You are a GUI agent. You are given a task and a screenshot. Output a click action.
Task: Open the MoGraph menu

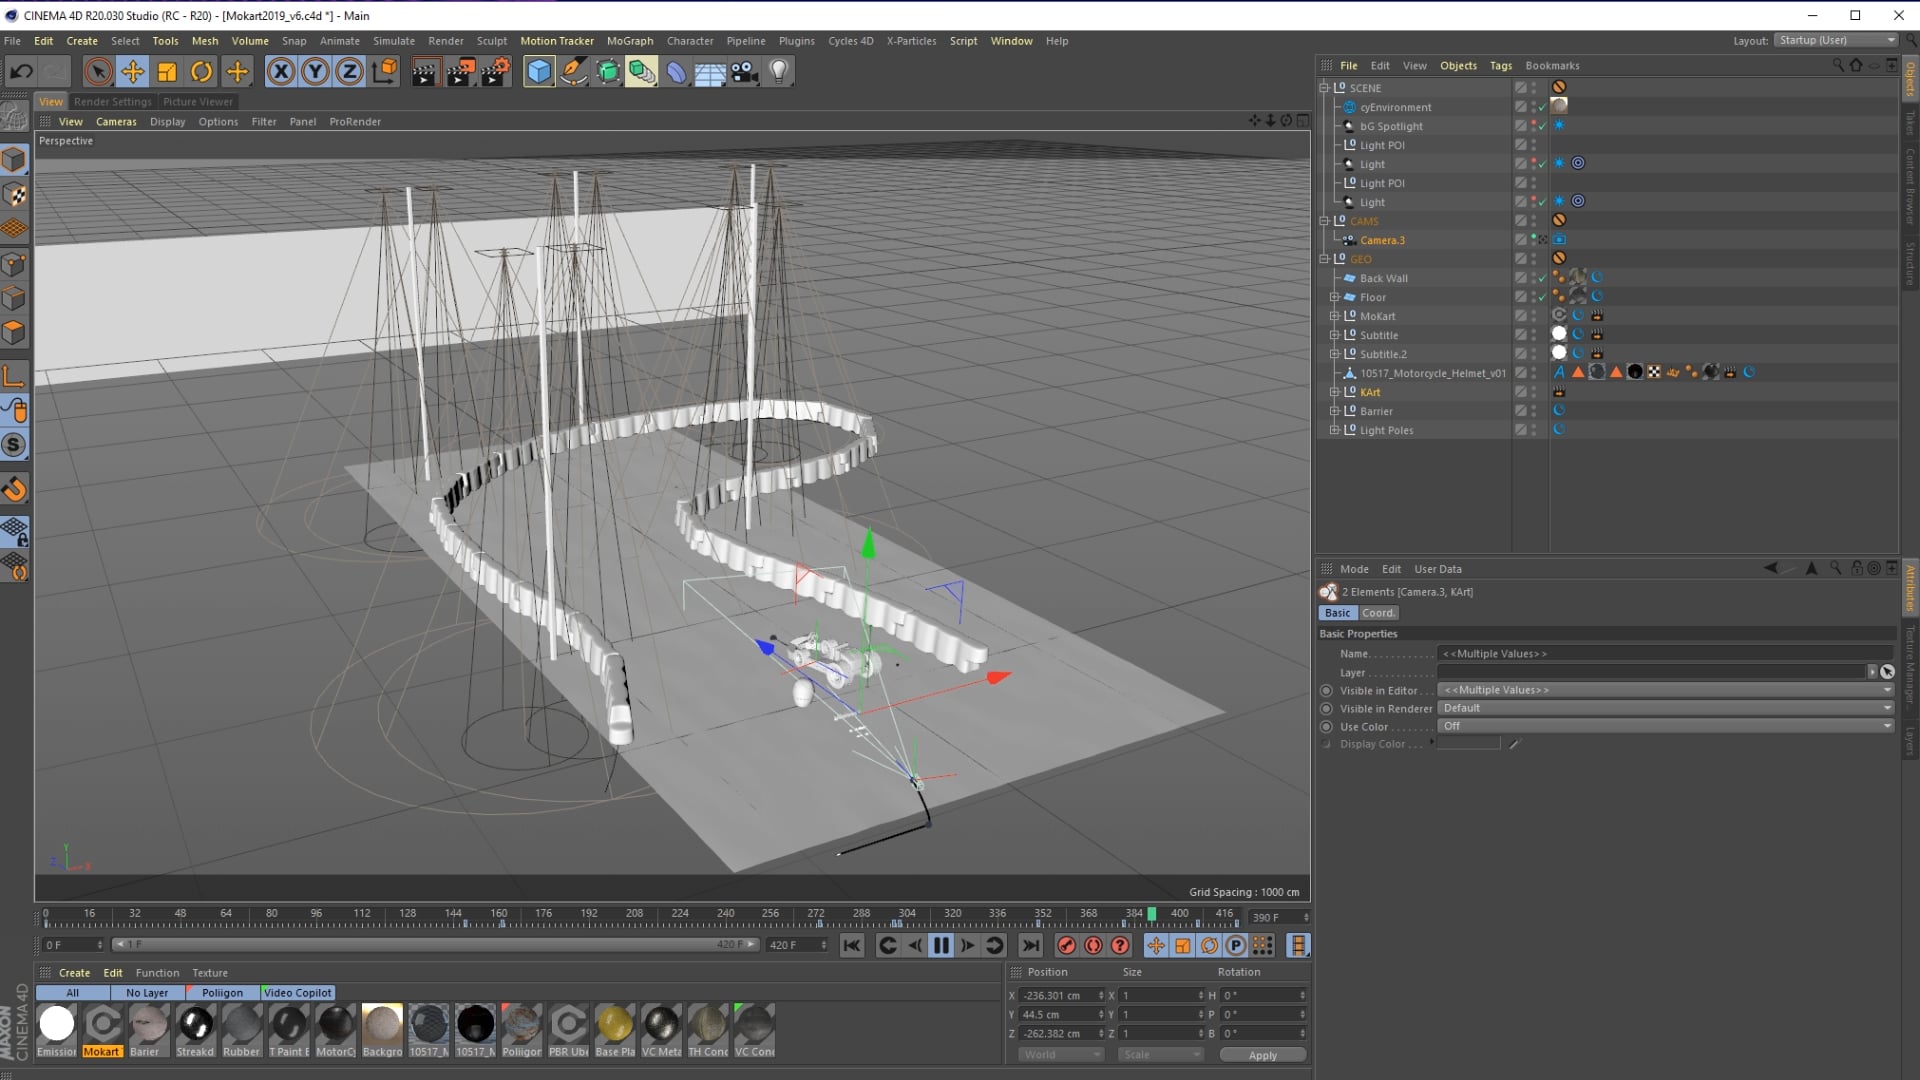pos(630,41)
